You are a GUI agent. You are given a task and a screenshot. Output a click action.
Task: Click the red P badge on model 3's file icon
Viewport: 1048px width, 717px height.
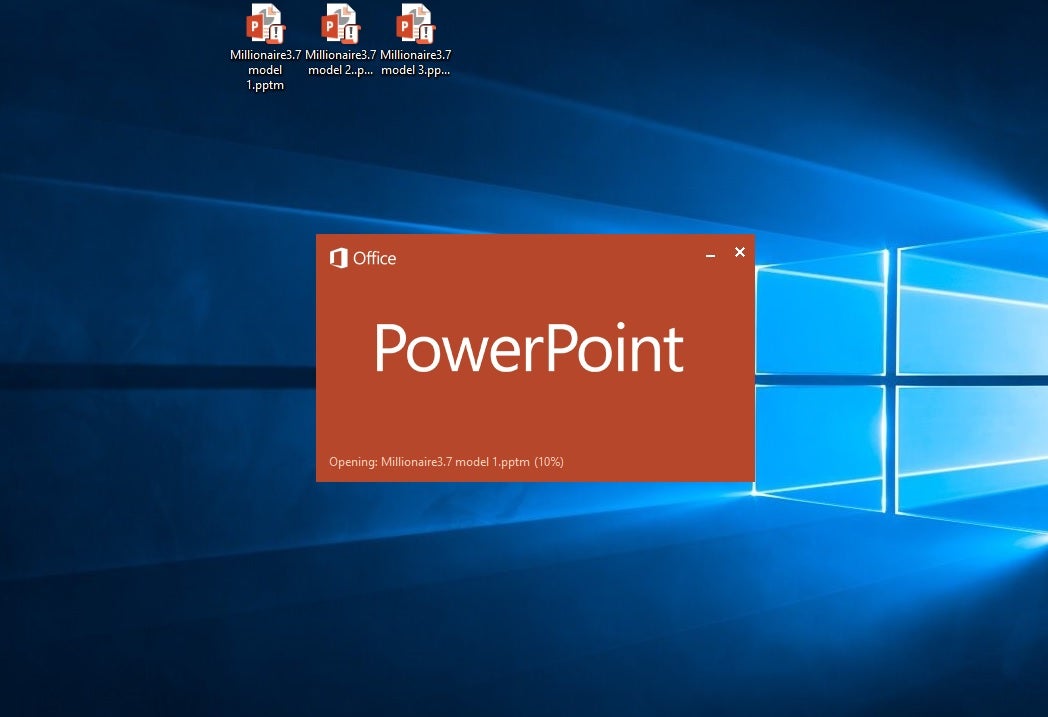coord(406,25)
